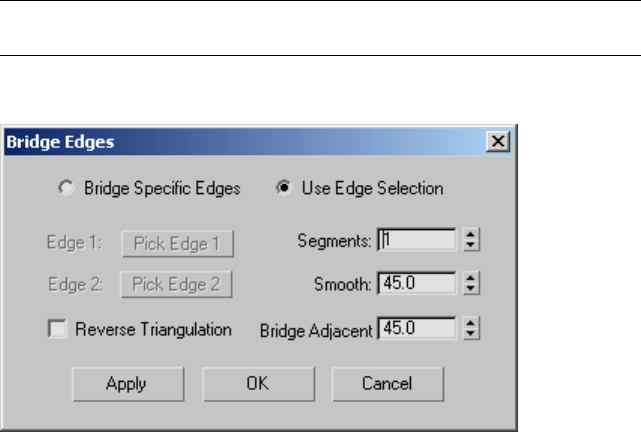Click into the Bridge Adjacent value field
641x432 pixels.
[x=415, y=328]
